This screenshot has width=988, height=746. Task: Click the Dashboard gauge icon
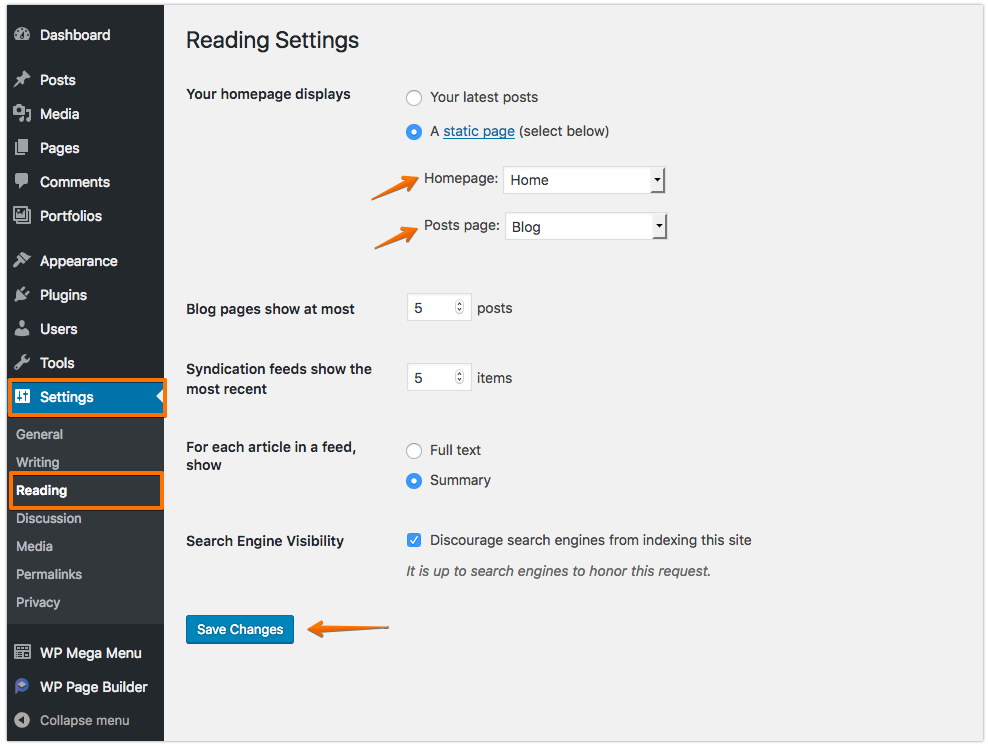coord(22,35)
